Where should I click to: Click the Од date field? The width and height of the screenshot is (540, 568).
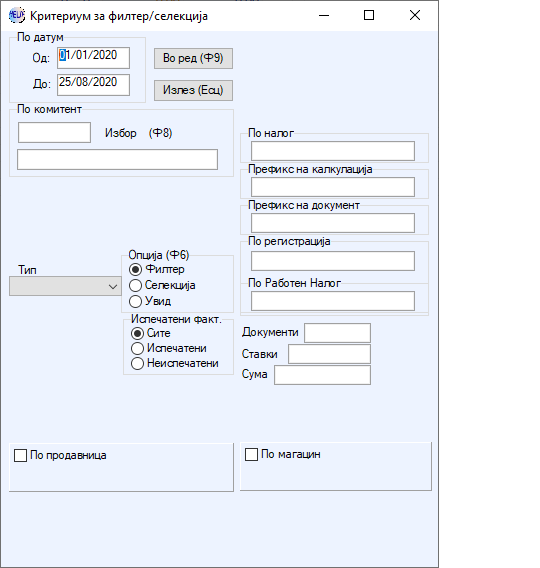click(x=93, y=58)
